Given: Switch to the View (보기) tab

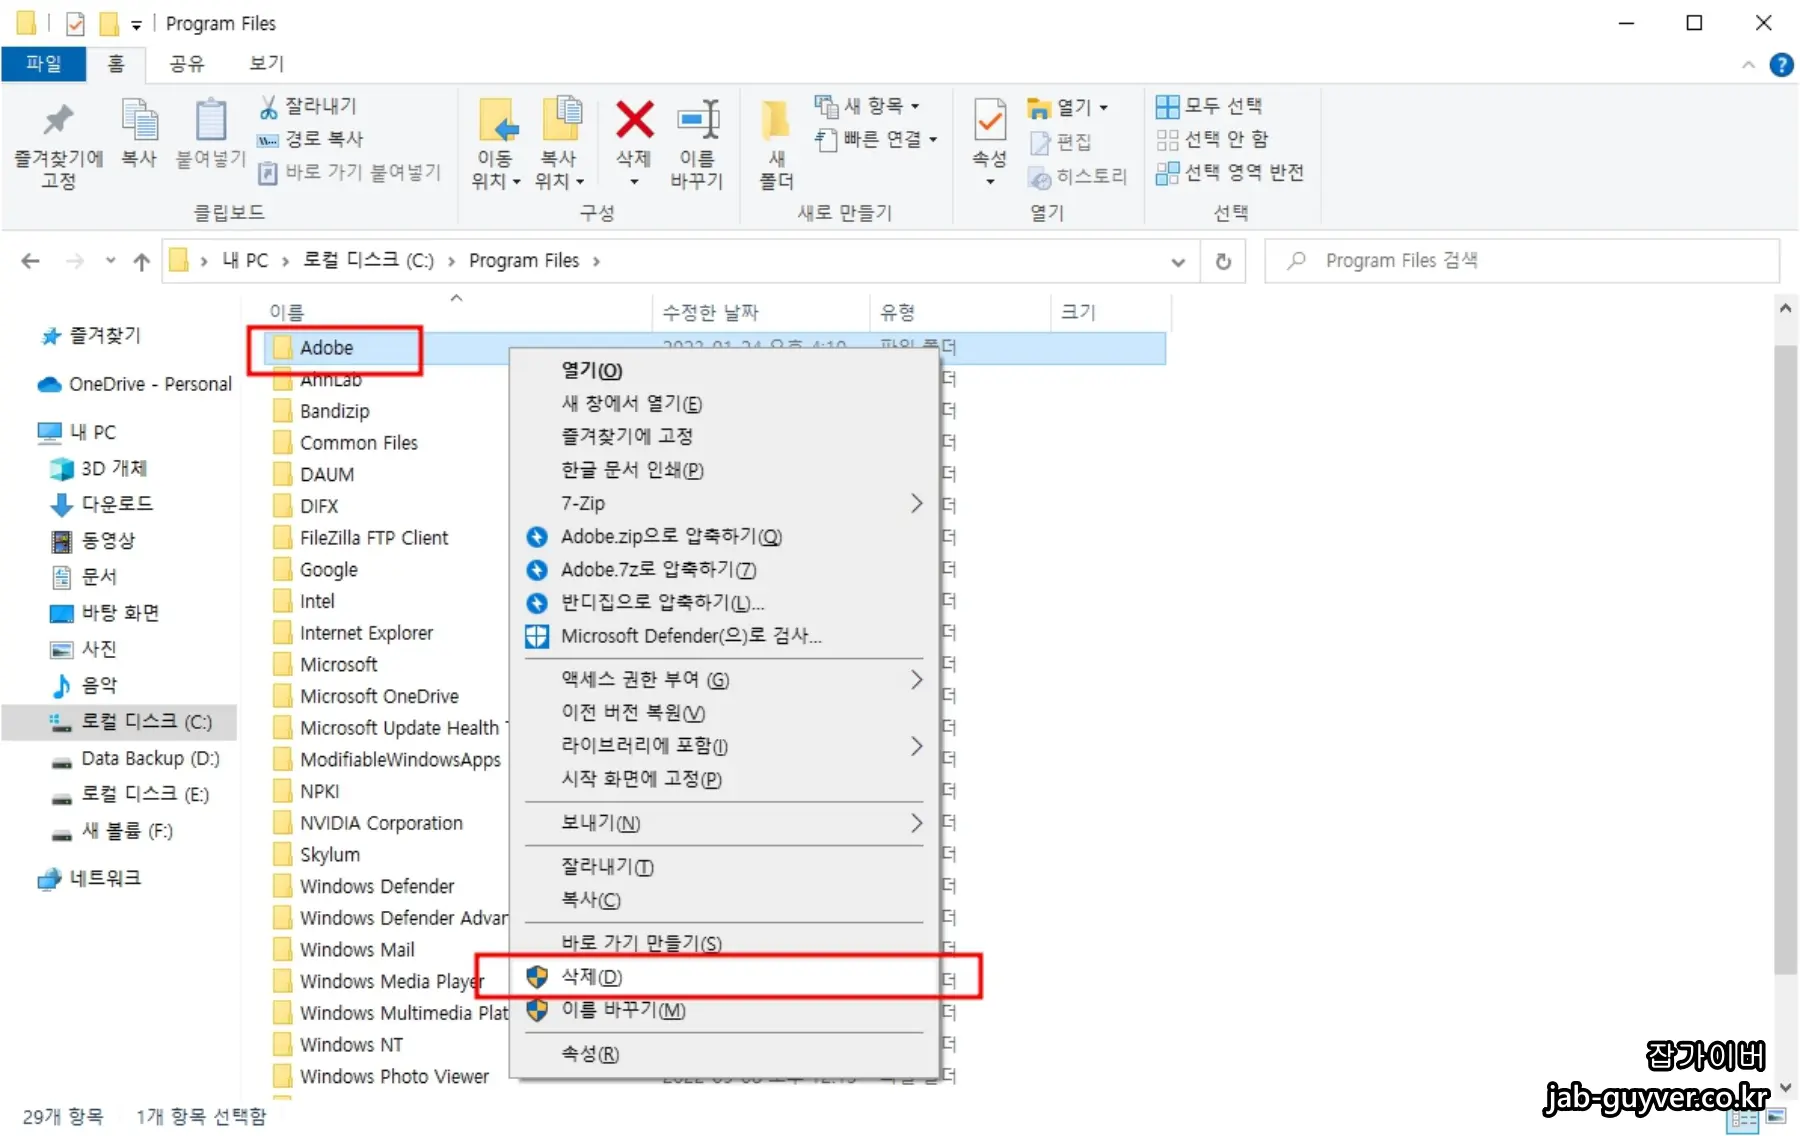Looking at the screenshot, I should point(266,63).
